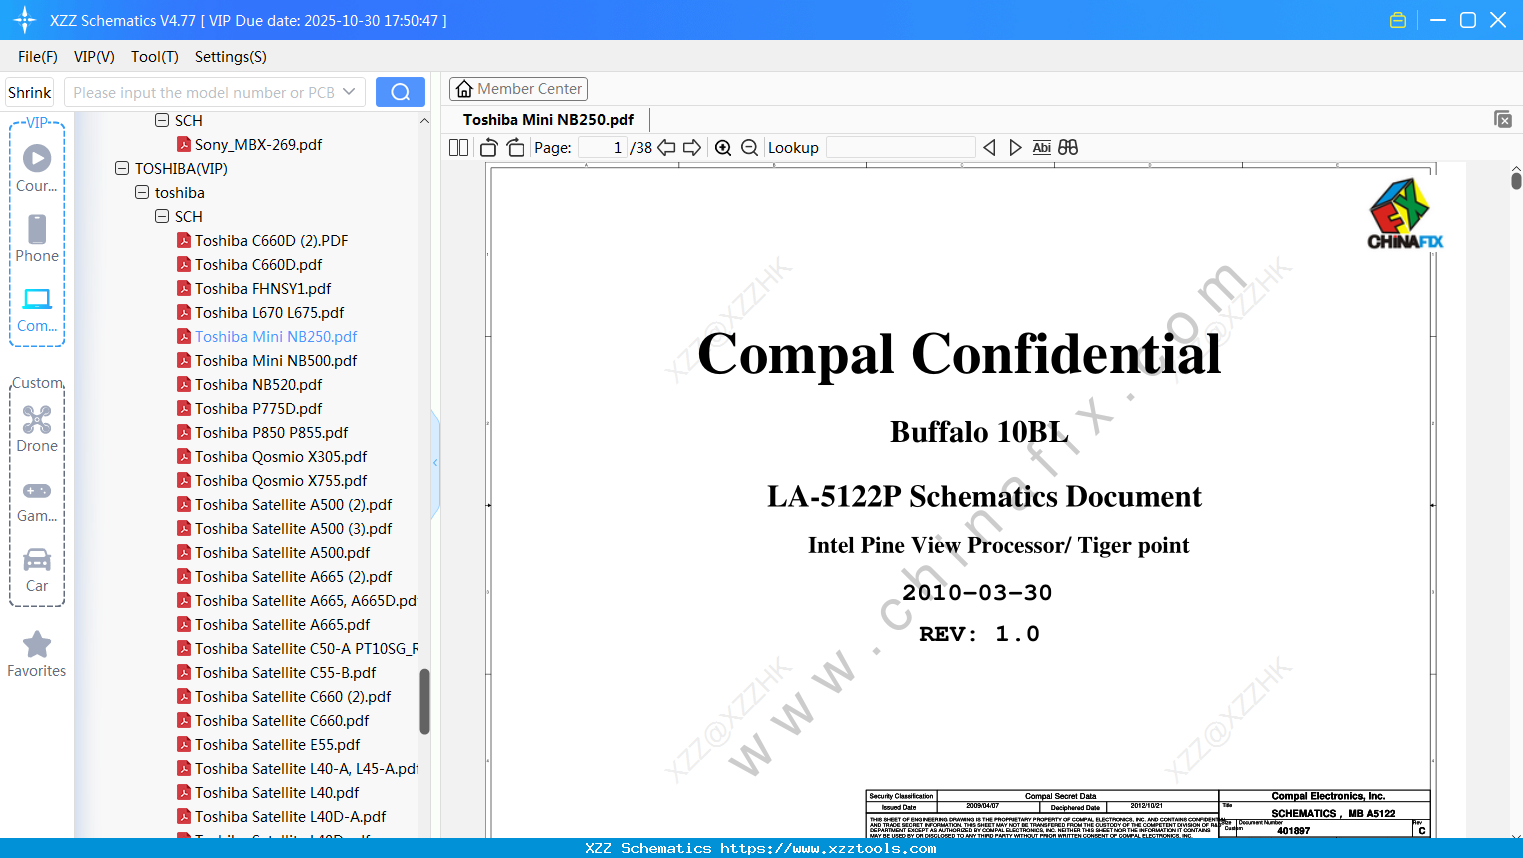The image size is (1523, 858).
Task: Open the Sony_MBX-269.pdf file
Action: pos(258,145)
